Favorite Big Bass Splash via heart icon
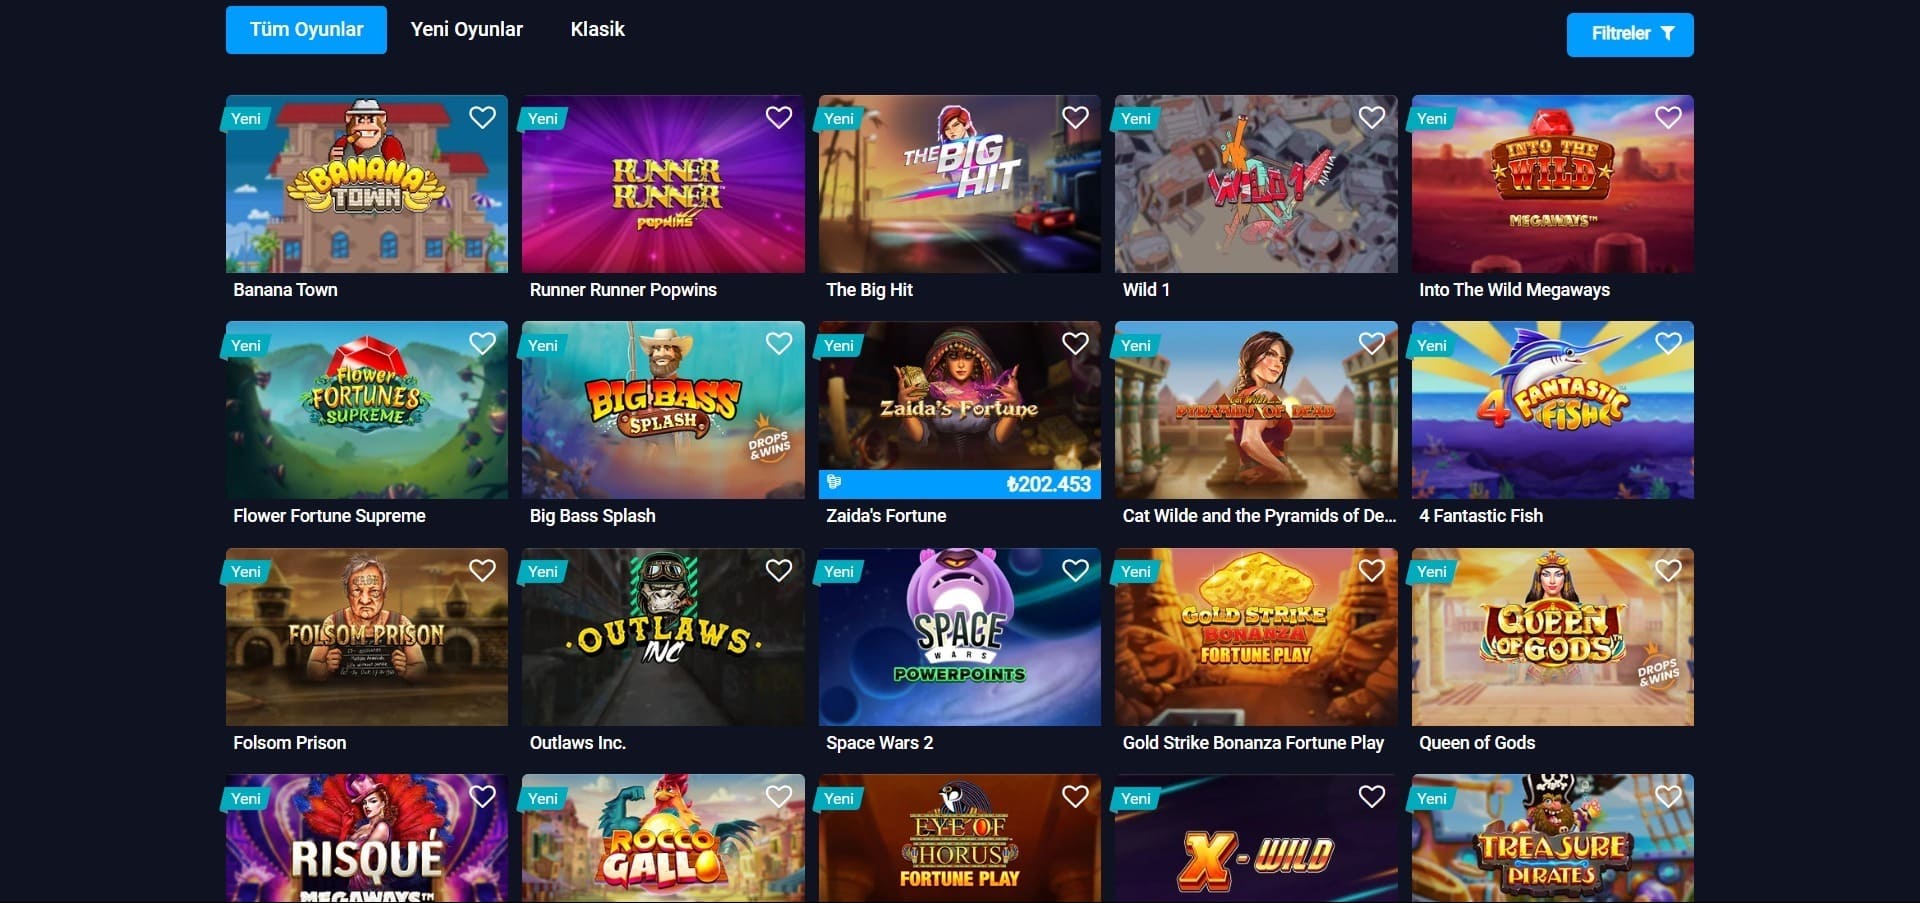1920x903 pixels. (x=779, y=344)
